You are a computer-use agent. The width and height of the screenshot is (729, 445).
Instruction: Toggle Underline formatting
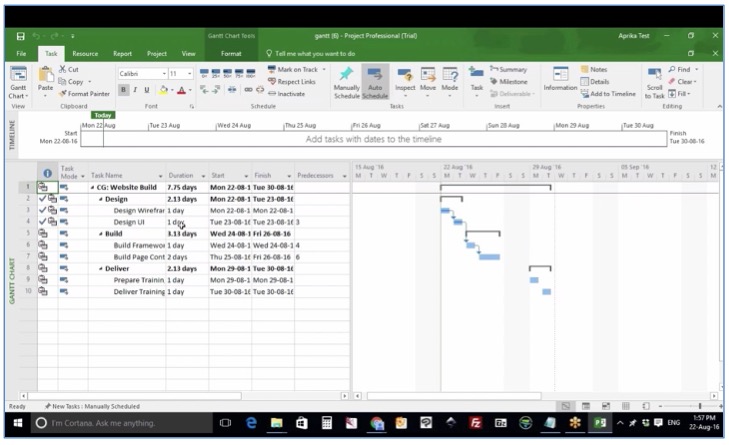point(146,89)
